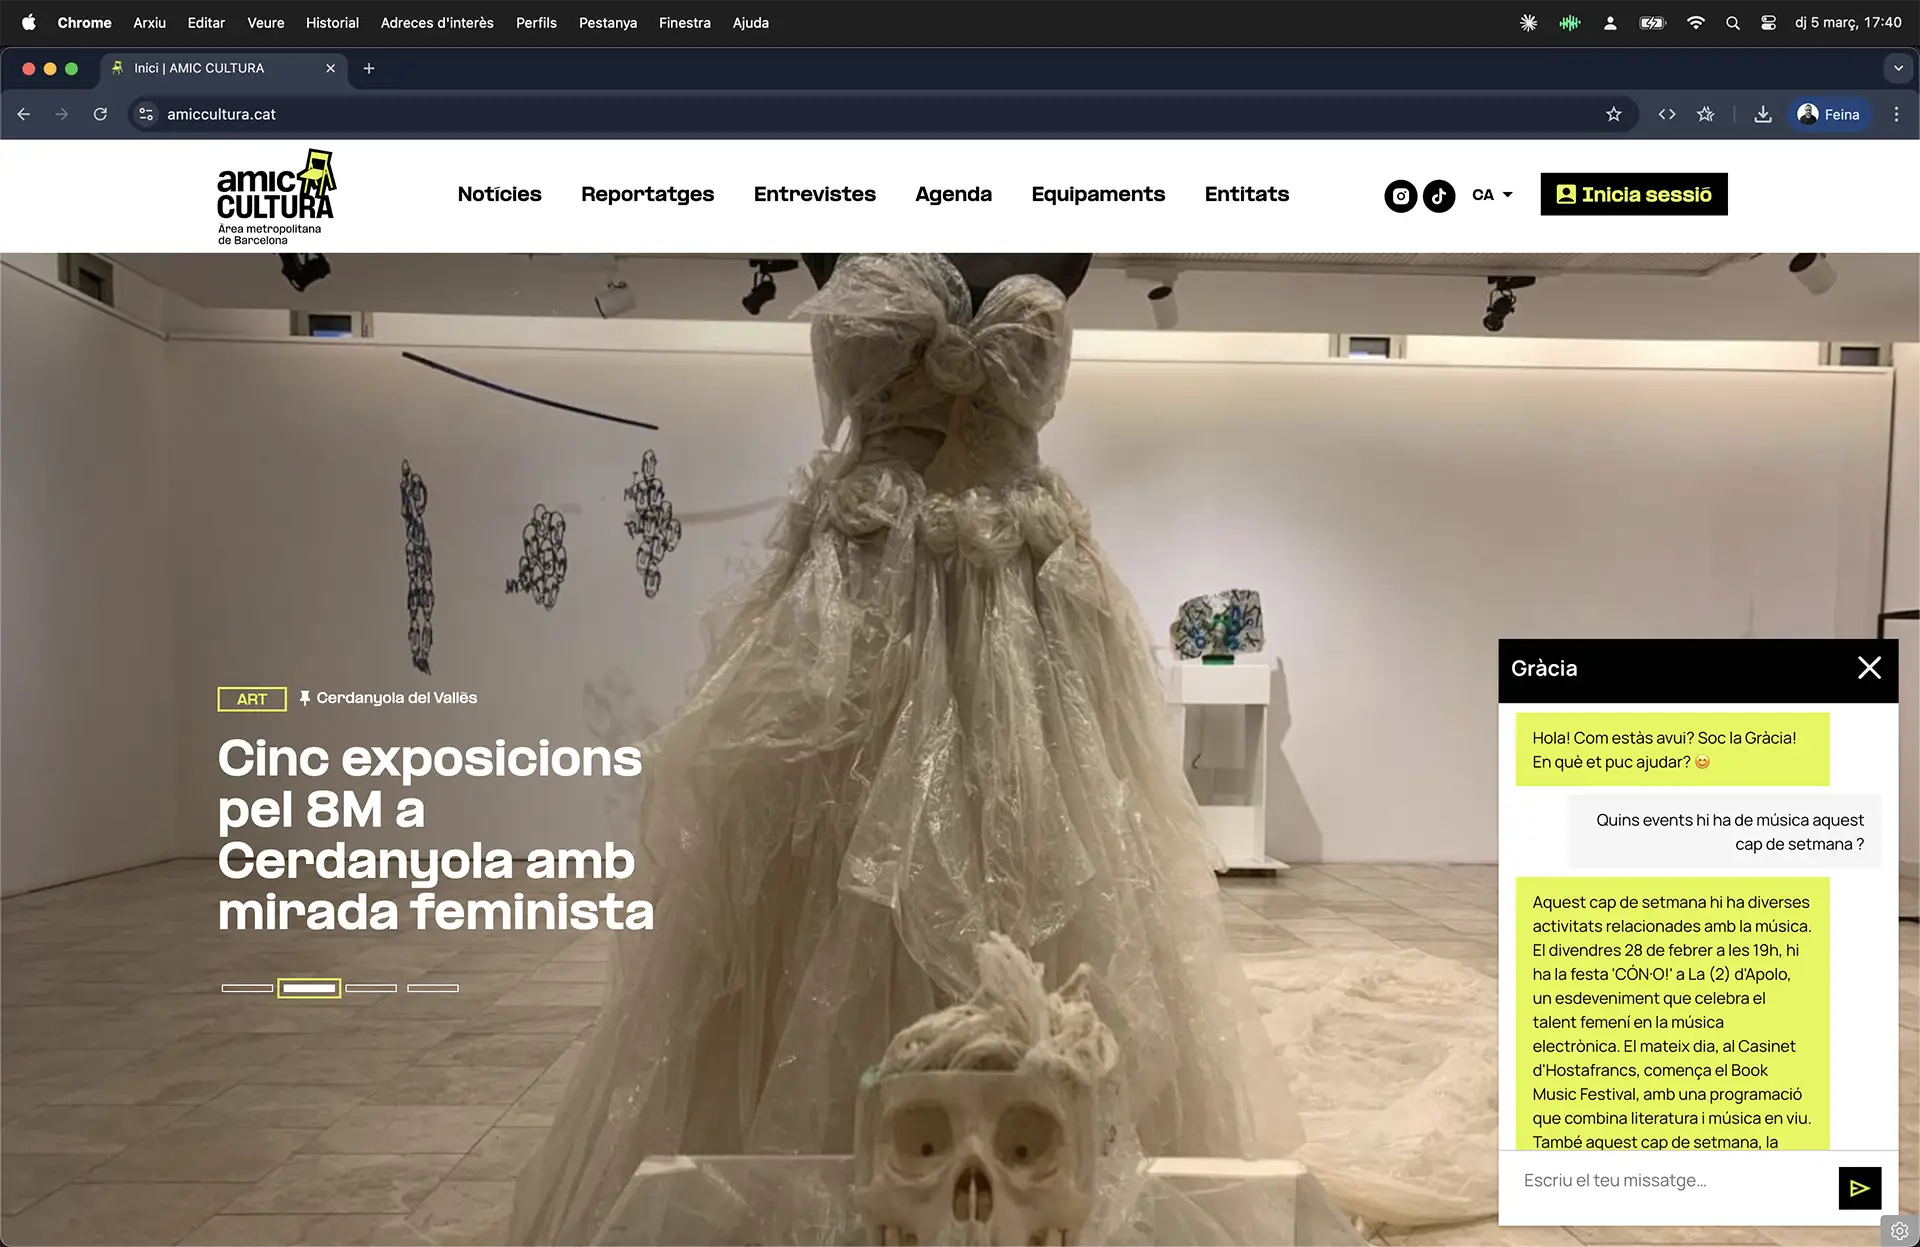The width and height of the screenshot is (1920, 1247).
Task: Open the macOS Spotlight search icon
Action: [1733, 22]
